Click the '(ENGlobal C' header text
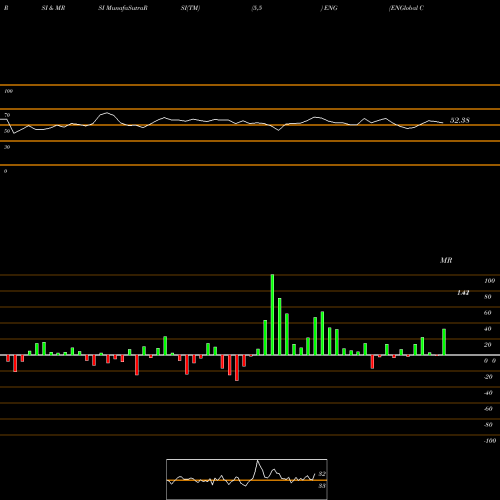Image resolution: width=500 pixels, height=500 pixels. [x=406, y=8]
